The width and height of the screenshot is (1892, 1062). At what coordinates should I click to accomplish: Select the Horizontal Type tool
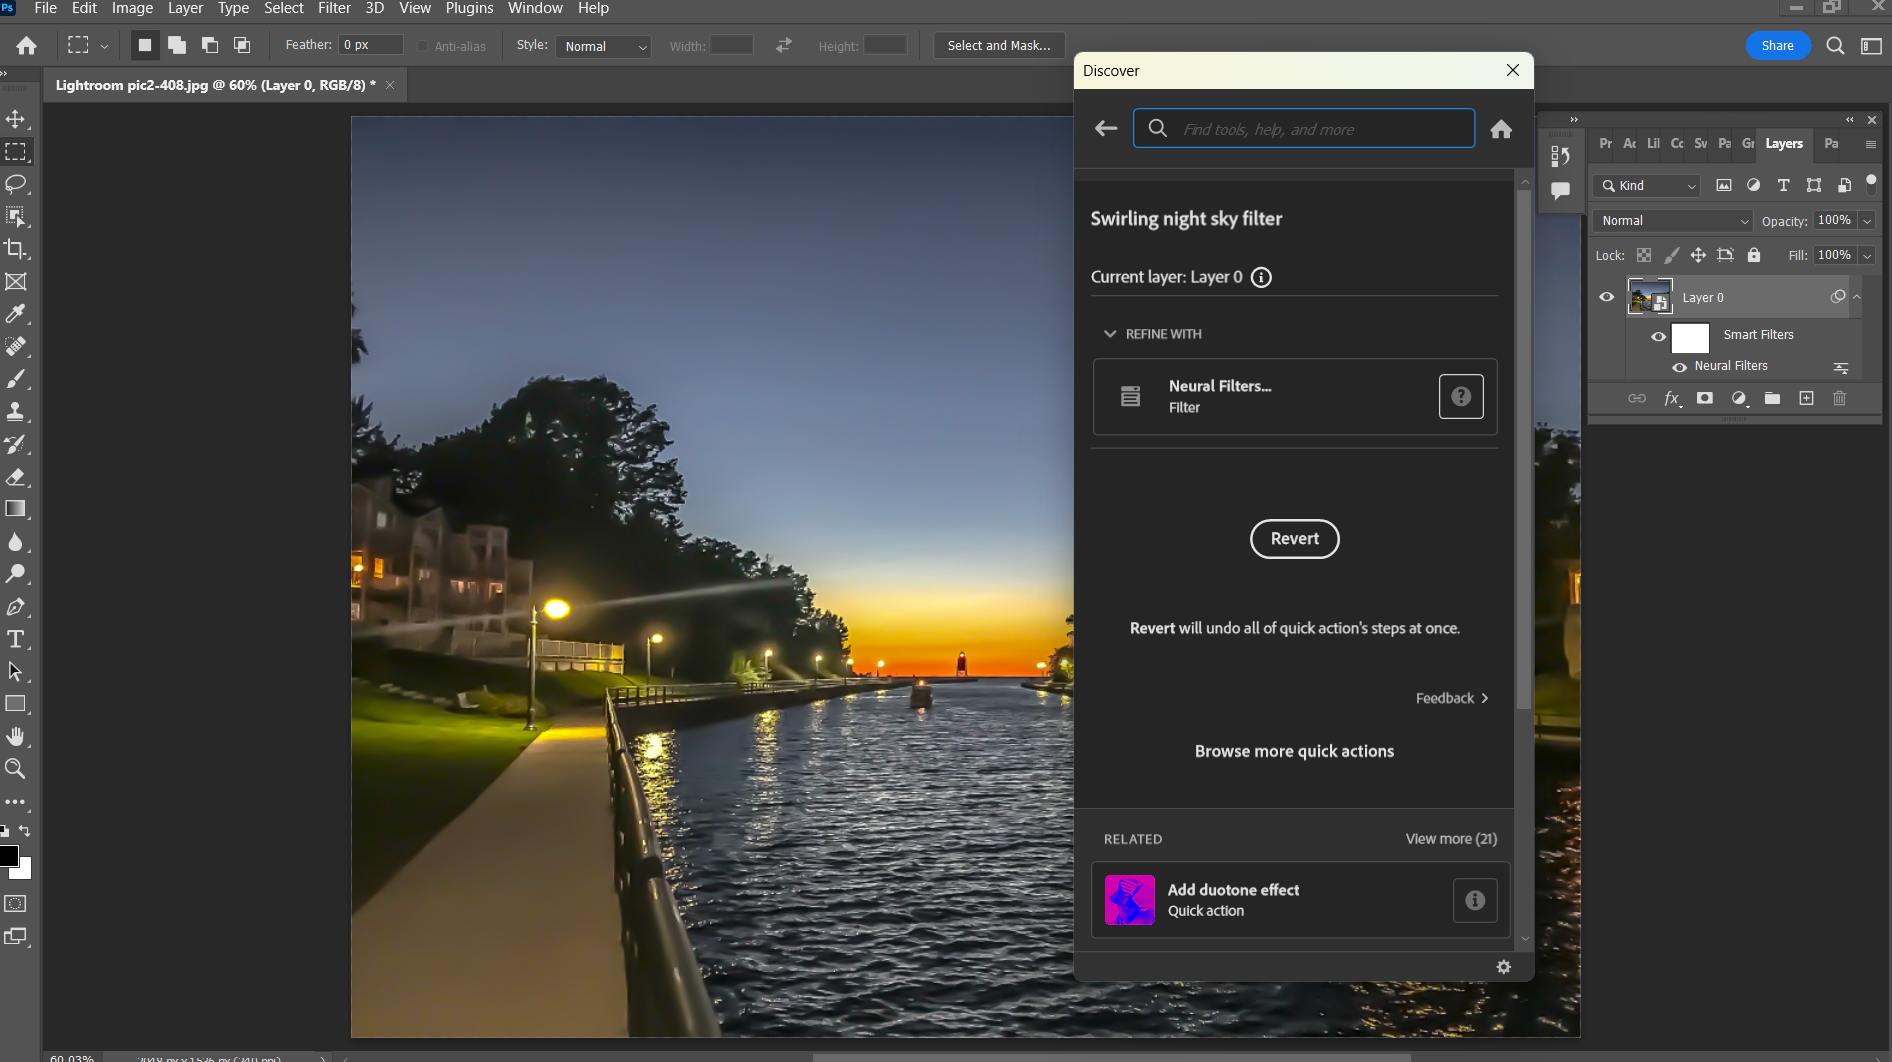16,639
